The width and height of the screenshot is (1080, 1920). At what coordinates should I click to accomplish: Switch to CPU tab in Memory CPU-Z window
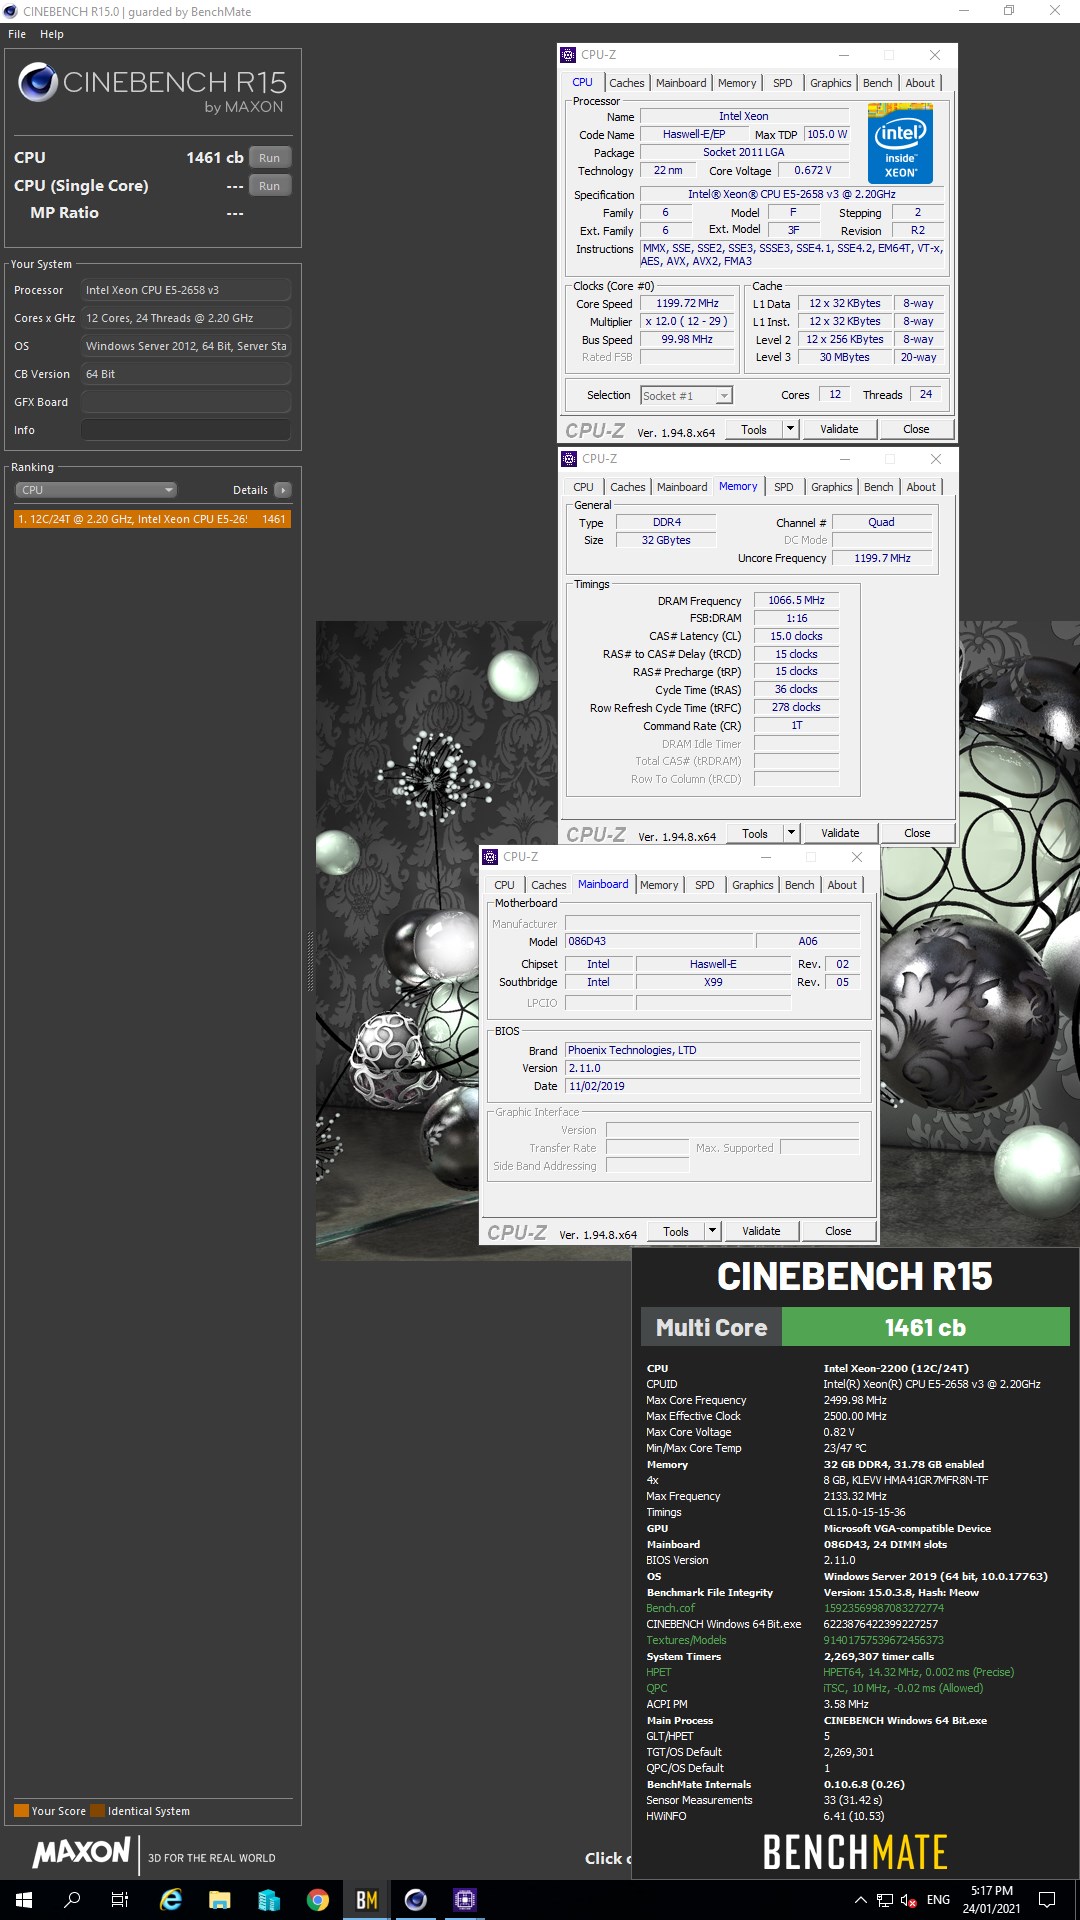point(584,487)
